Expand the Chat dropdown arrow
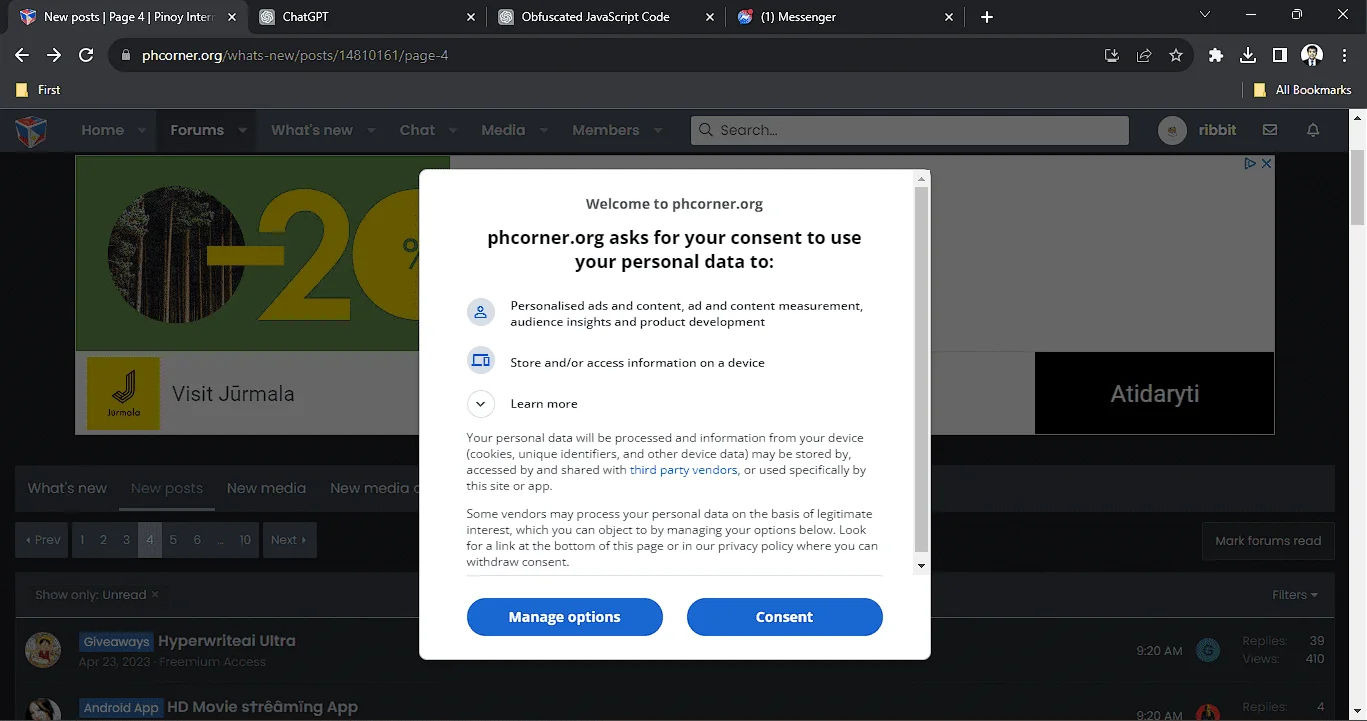Viewport: 1367px width, 721px height. click(453, 130)
